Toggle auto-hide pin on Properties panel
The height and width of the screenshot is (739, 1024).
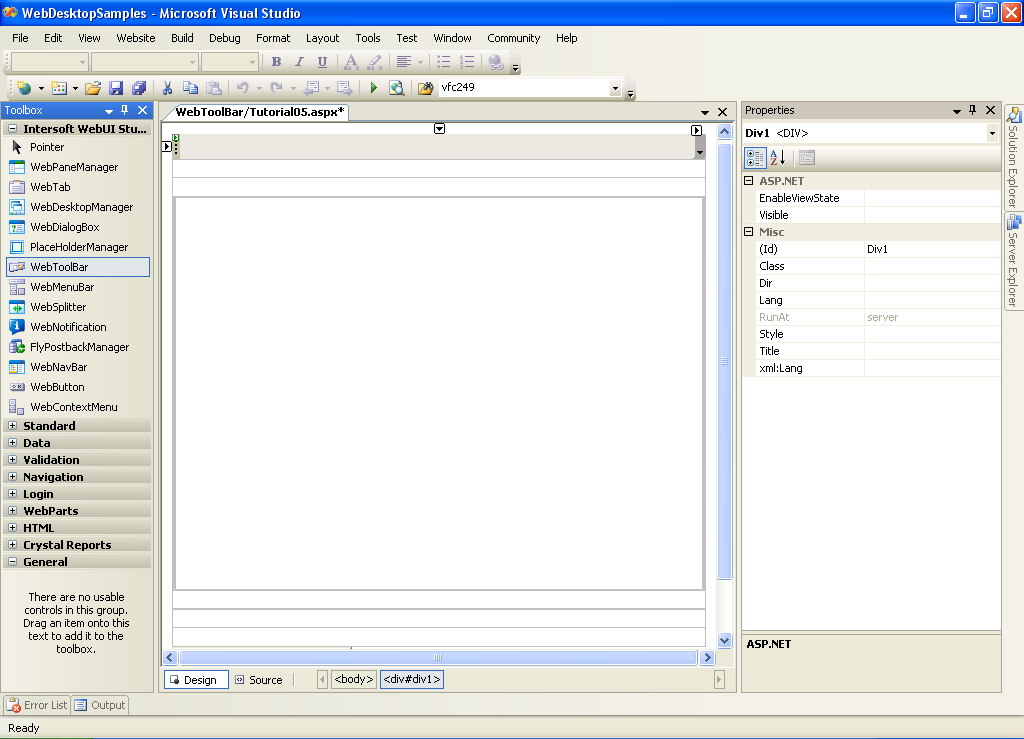click(x=972, y=110)
